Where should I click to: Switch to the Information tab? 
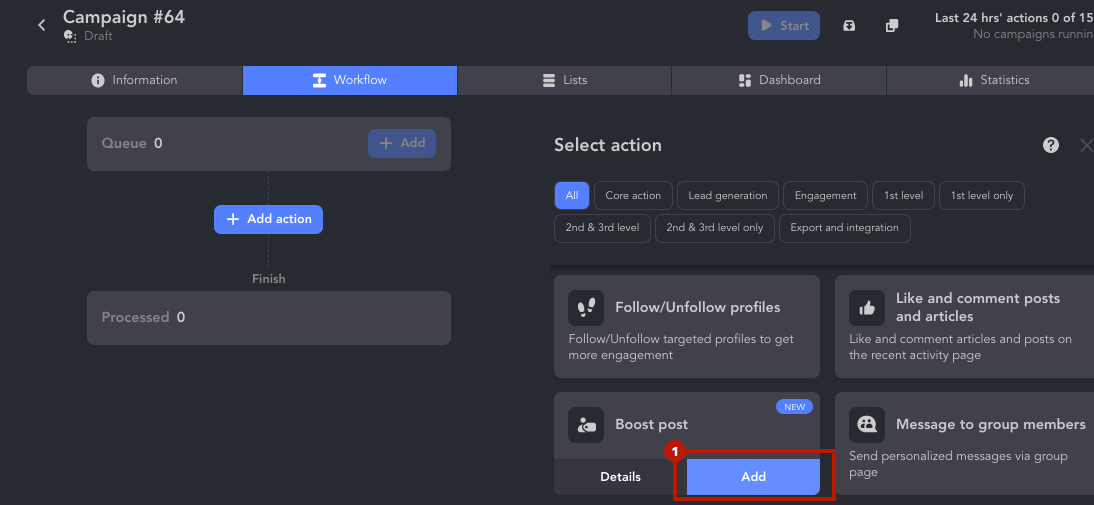click(x=135, y=80)
